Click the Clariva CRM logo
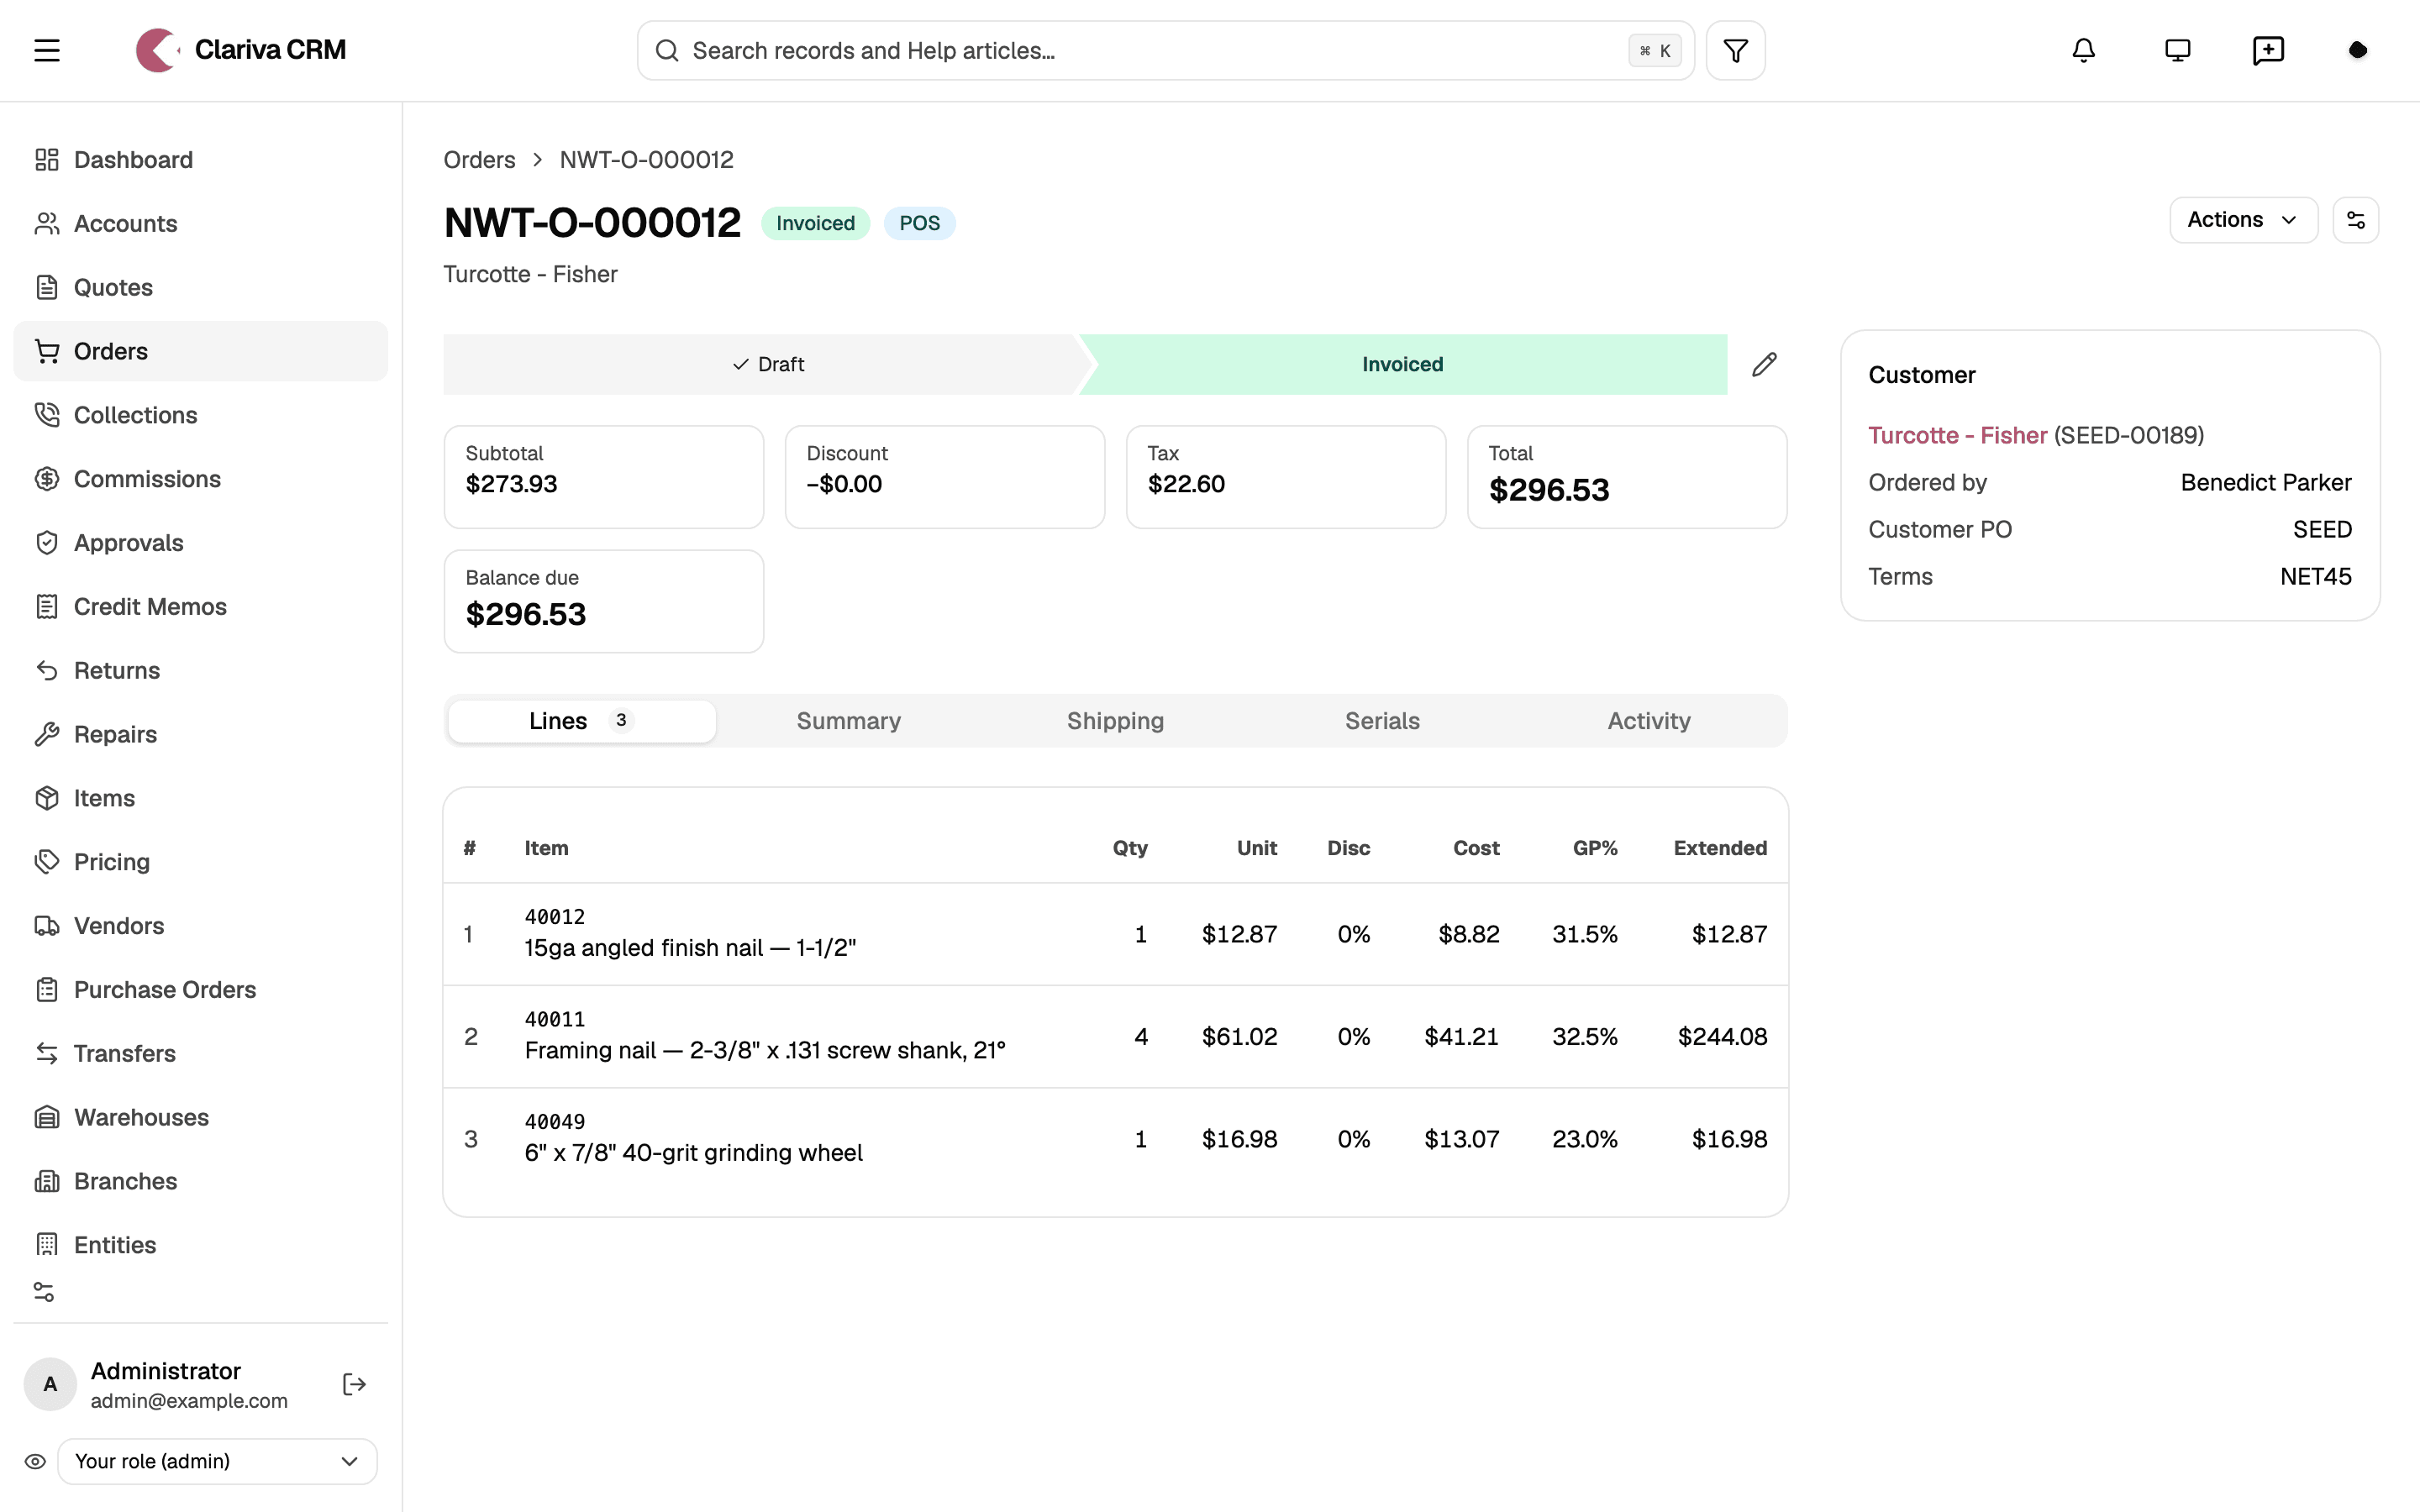The image size is (2420, 1512). tap(241, 50)
